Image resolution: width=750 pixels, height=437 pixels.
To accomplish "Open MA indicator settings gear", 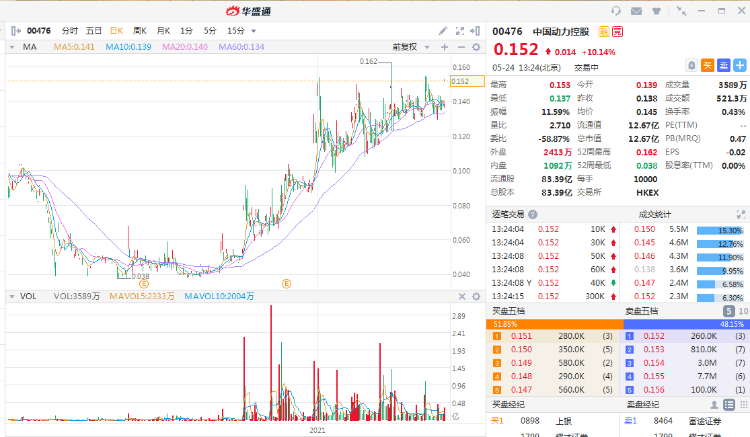I will coord(476,47).
